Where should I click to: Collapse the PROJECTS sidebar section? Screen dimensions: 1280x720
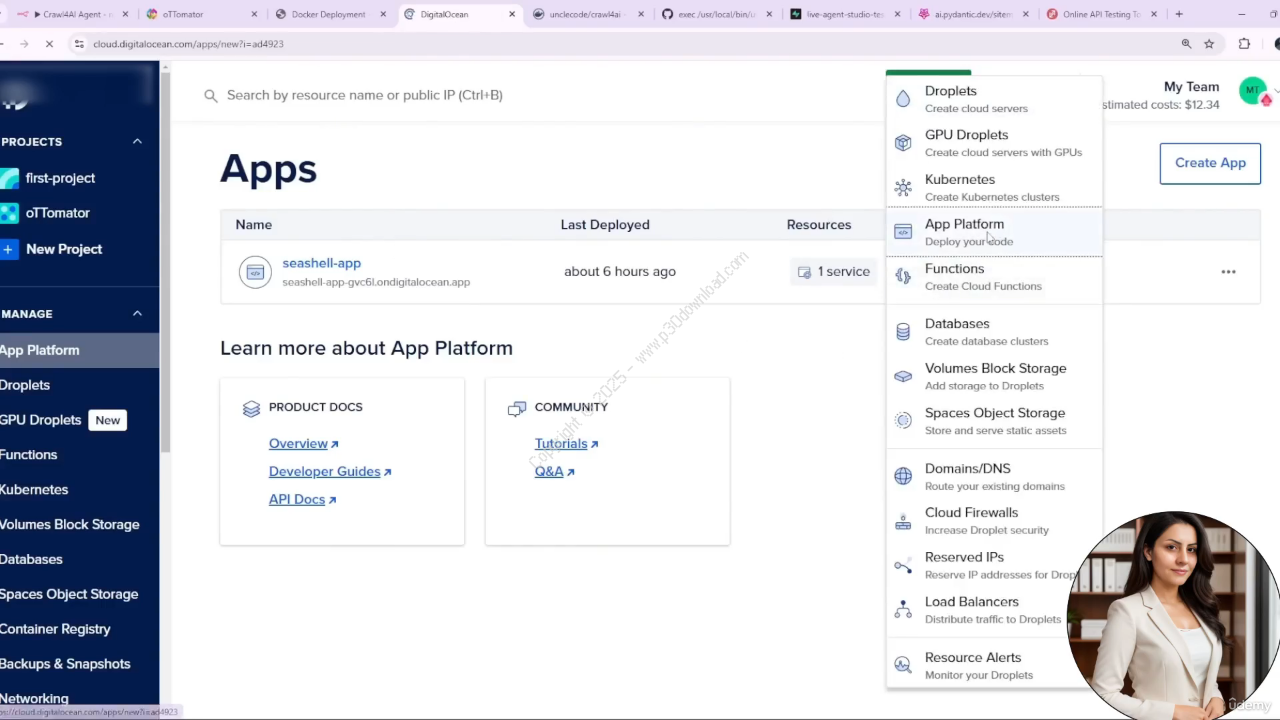pos(137,141)
